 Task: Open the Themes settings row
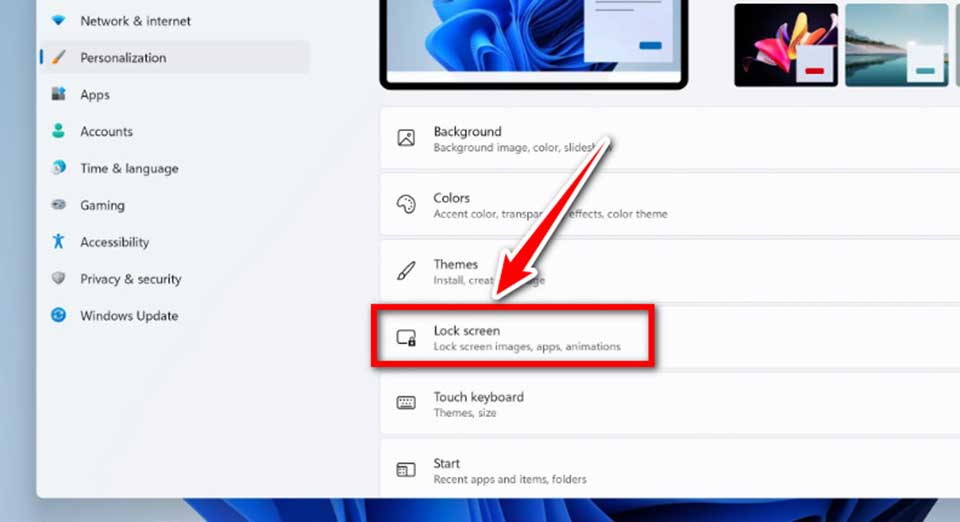670,271
